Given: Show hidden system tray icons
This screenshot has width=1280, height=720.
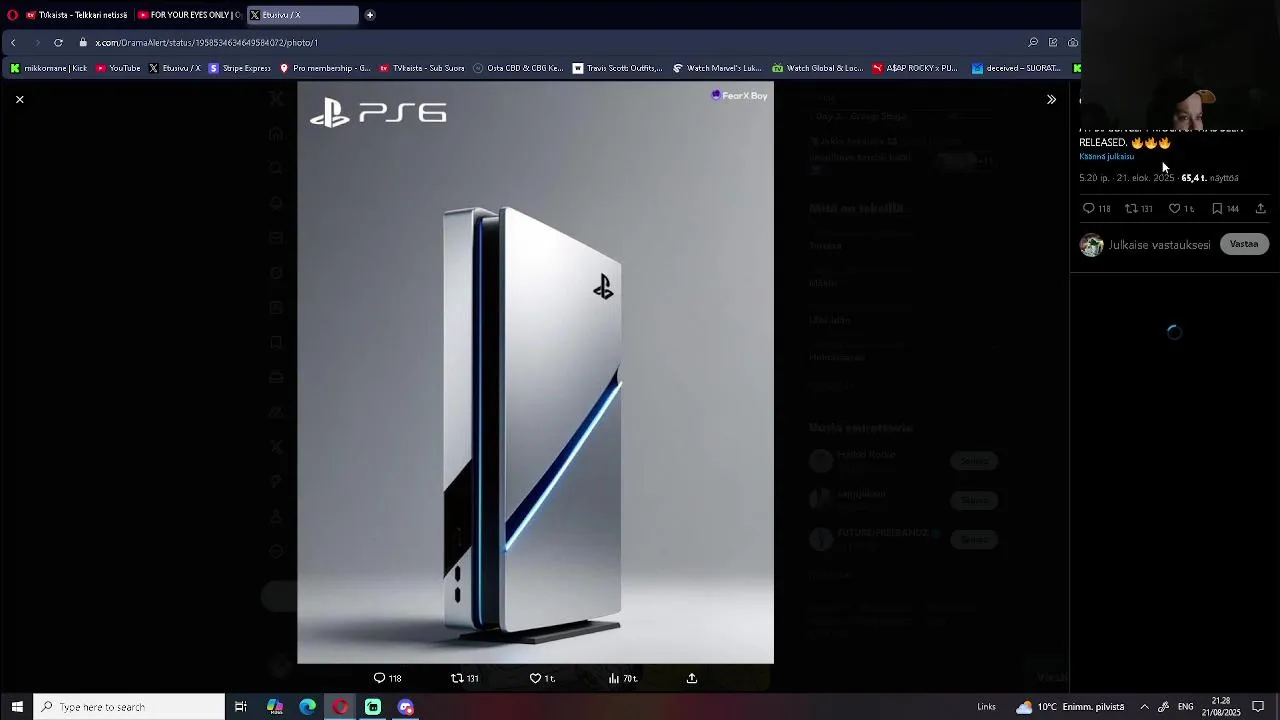Looking at the screenshot, I should (1144, 707).
